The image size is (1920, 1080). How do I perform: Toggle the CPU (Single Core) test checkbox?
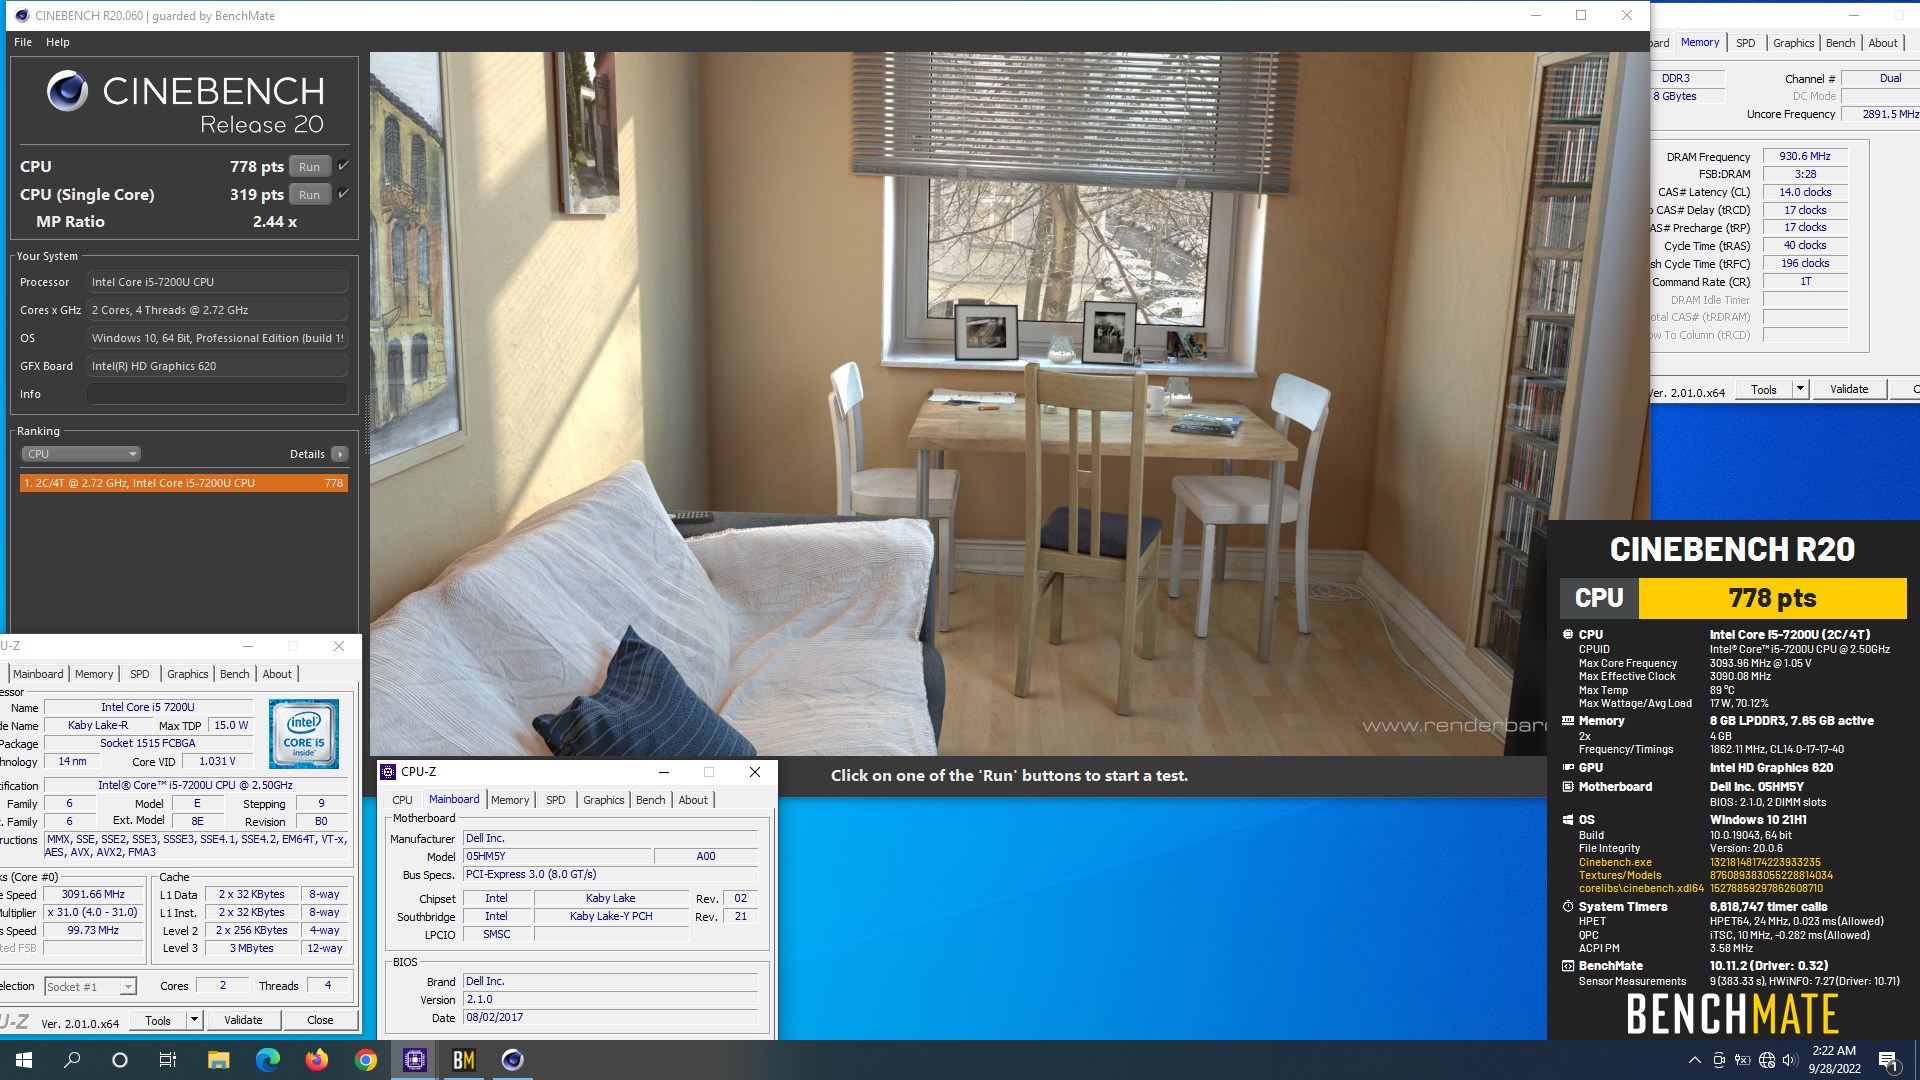coord(343,194)
